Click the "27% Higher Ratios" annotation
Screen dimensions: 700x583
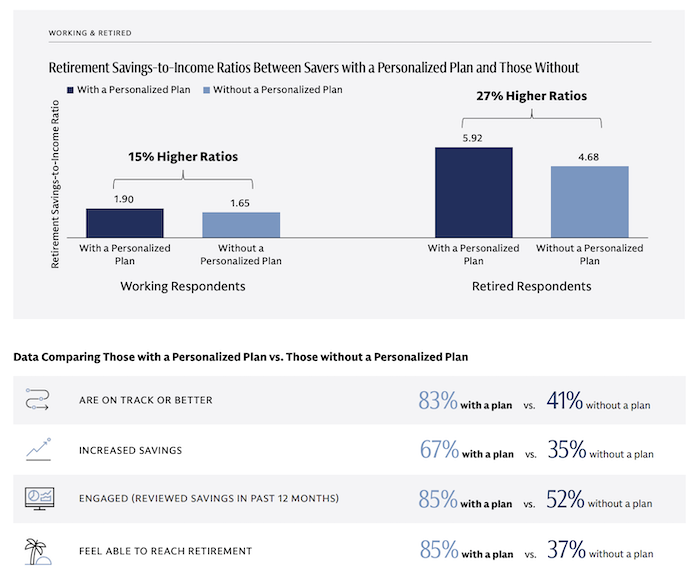pyautogui.click(x=532, y=97)
